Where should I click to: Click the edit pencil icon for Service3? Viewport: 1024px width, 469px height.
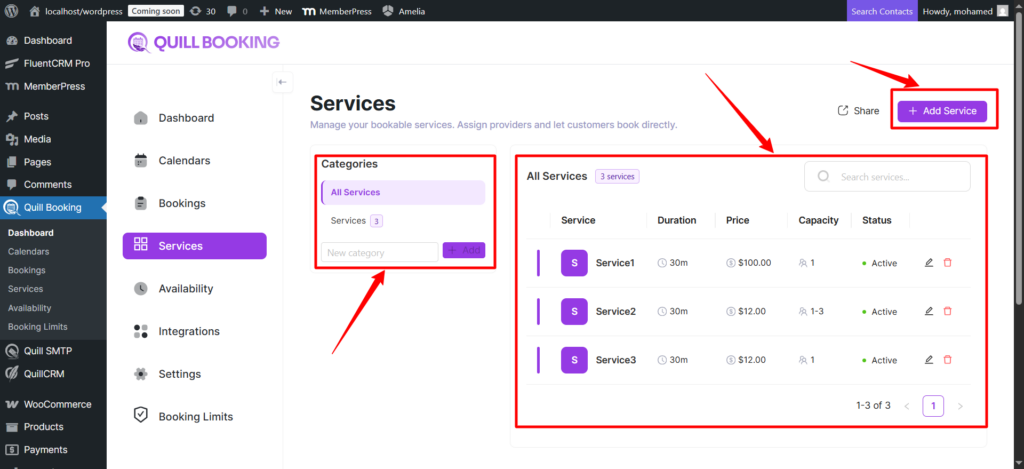929,359
